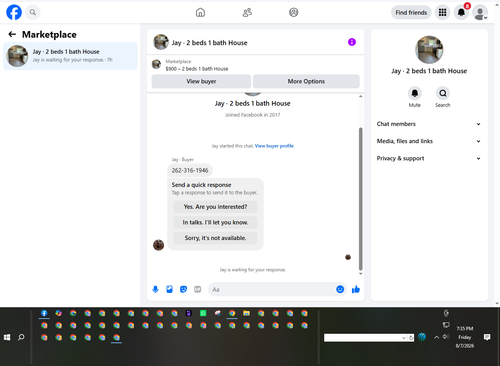The image size is (500, 366).
Task: Open the green WhatsApp taskbar icon
Action: 203,313
